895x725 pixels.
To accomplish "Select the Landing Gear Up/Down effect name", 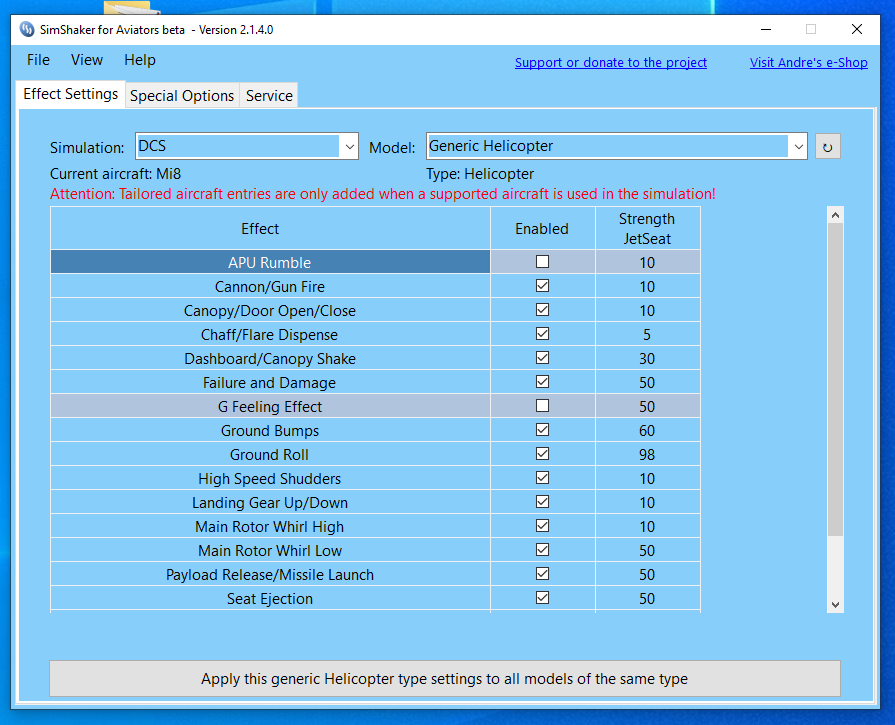I will click(270, 502).
